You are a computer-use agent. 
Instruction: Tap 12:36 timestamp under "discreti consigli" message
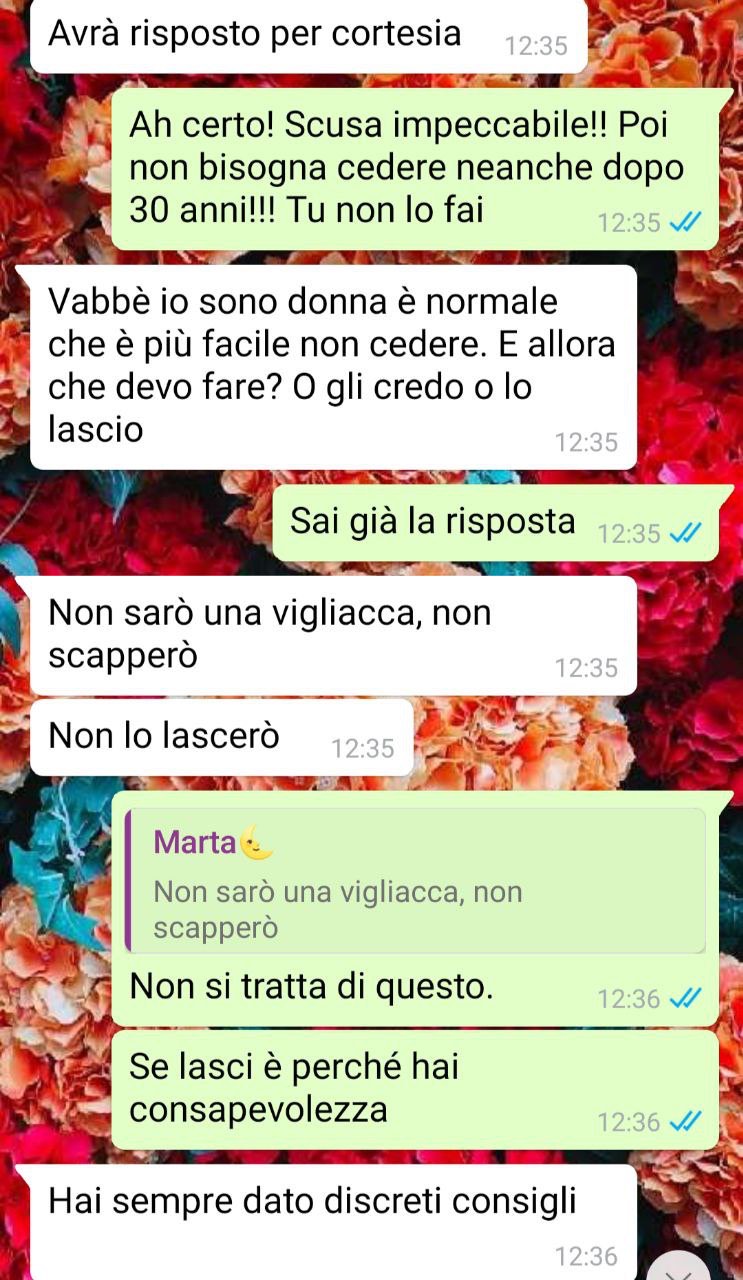click(x=587, y=1255)
